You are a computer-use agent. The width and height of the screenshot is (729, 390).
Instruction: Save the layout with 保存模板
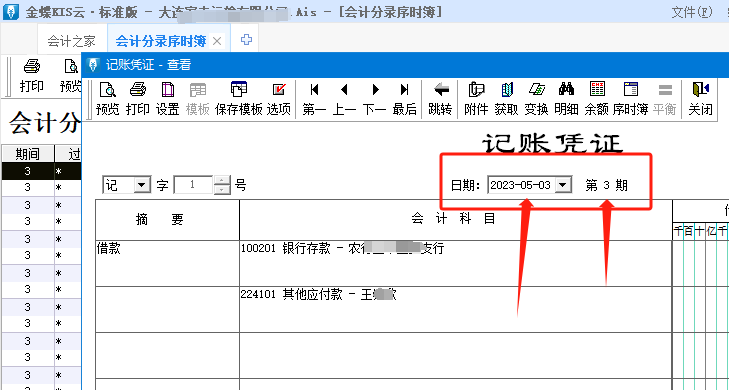(239, 99)
